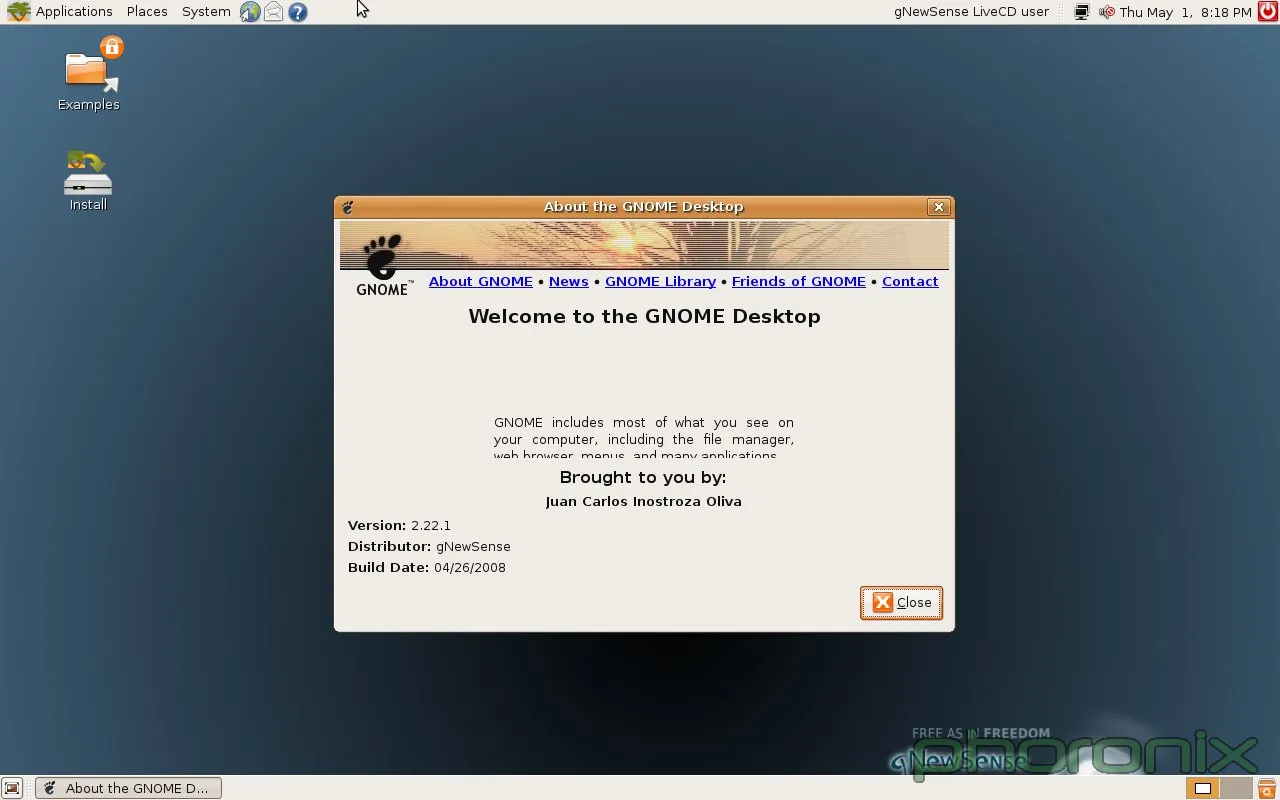Click the name Juan Carlos Inostroza Oliva
This screenshot has width=1280, height=800.
pyautogui.click(x=644, y=502)
